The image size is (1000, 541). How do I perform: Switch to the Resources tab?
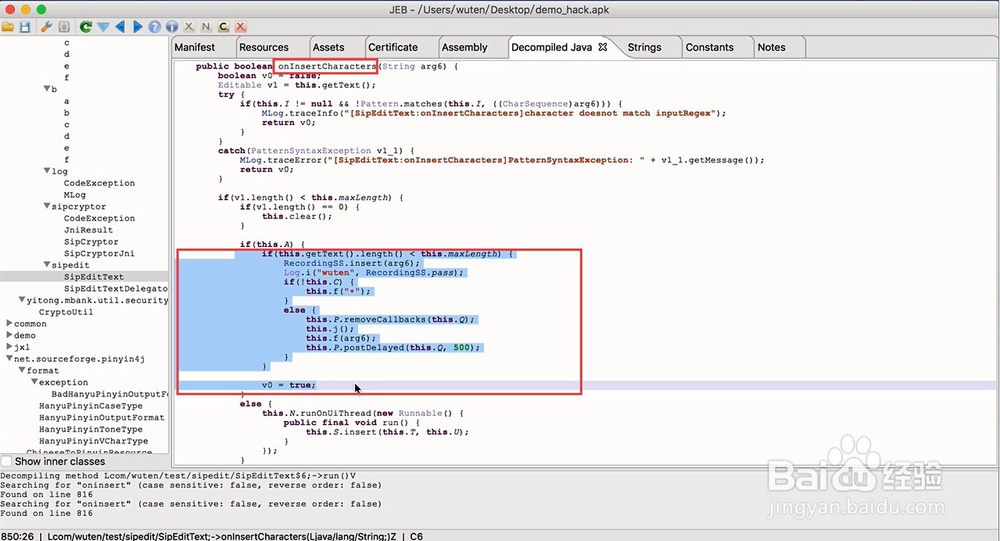(x=263, y=47)
